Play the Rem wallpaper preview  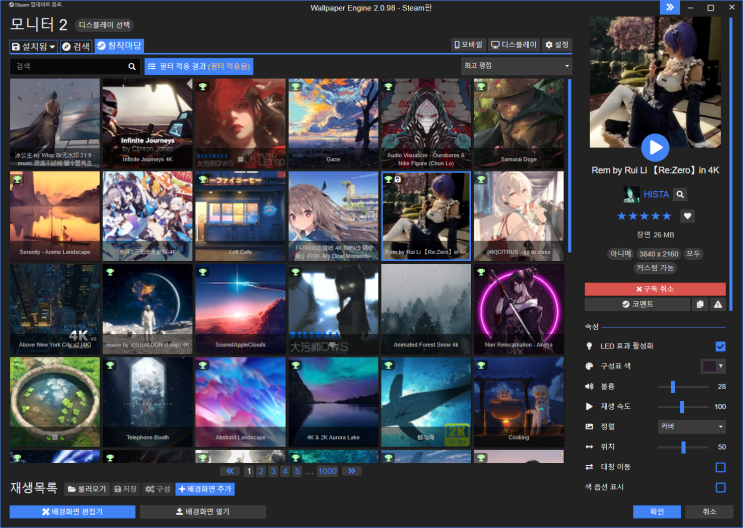[x=655, y=147]
